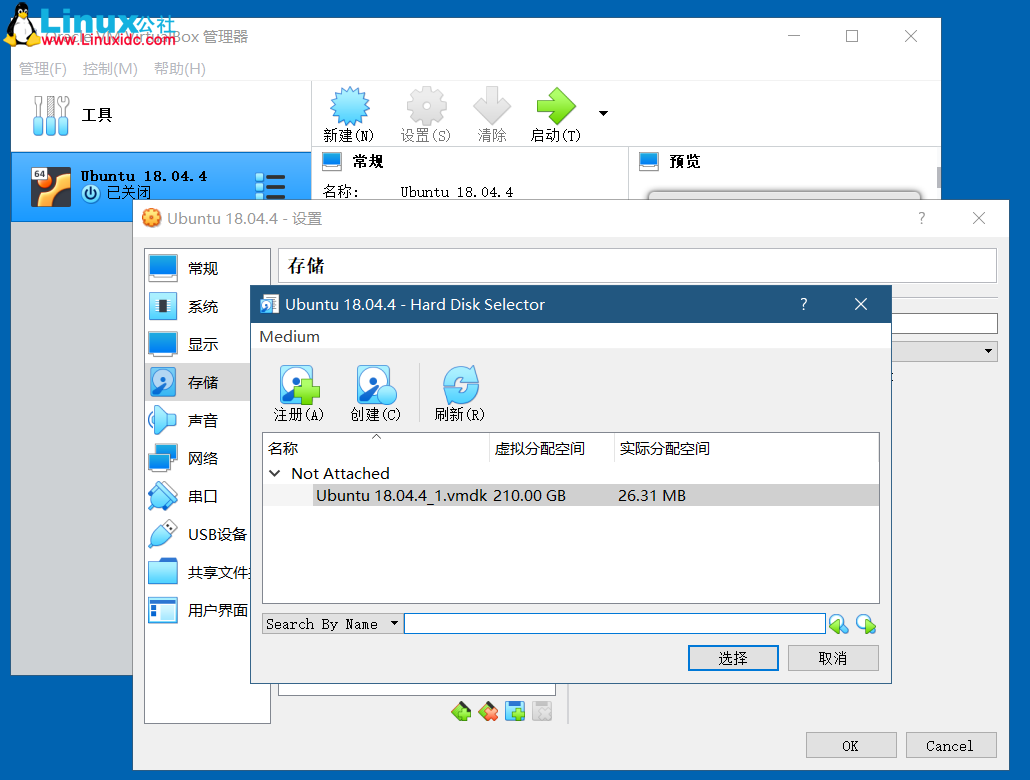Screen dimensions: 1030x780
Task: Click Cancel button in settings dialog
Action: coord(951,746)
